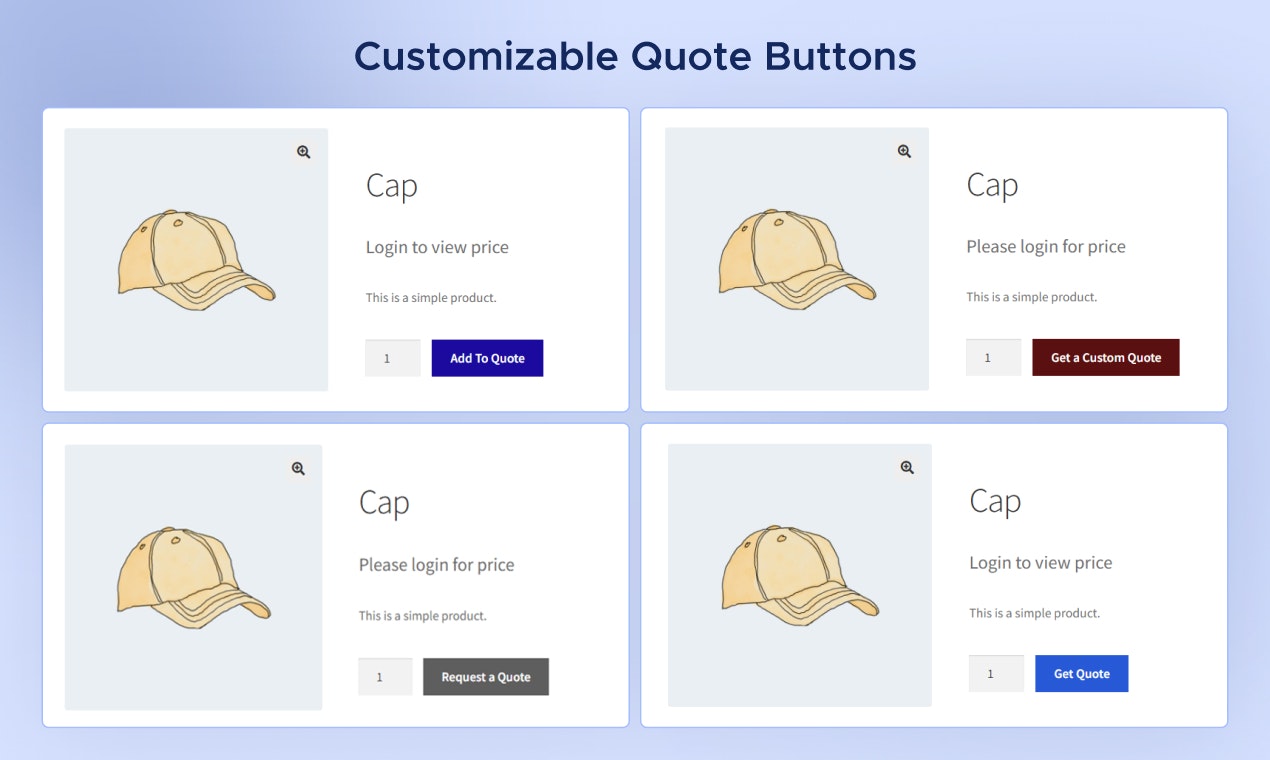Click Please login for price next to Get a Custom Quote
The image size is (1270, 760).
tap(1046, 246)
